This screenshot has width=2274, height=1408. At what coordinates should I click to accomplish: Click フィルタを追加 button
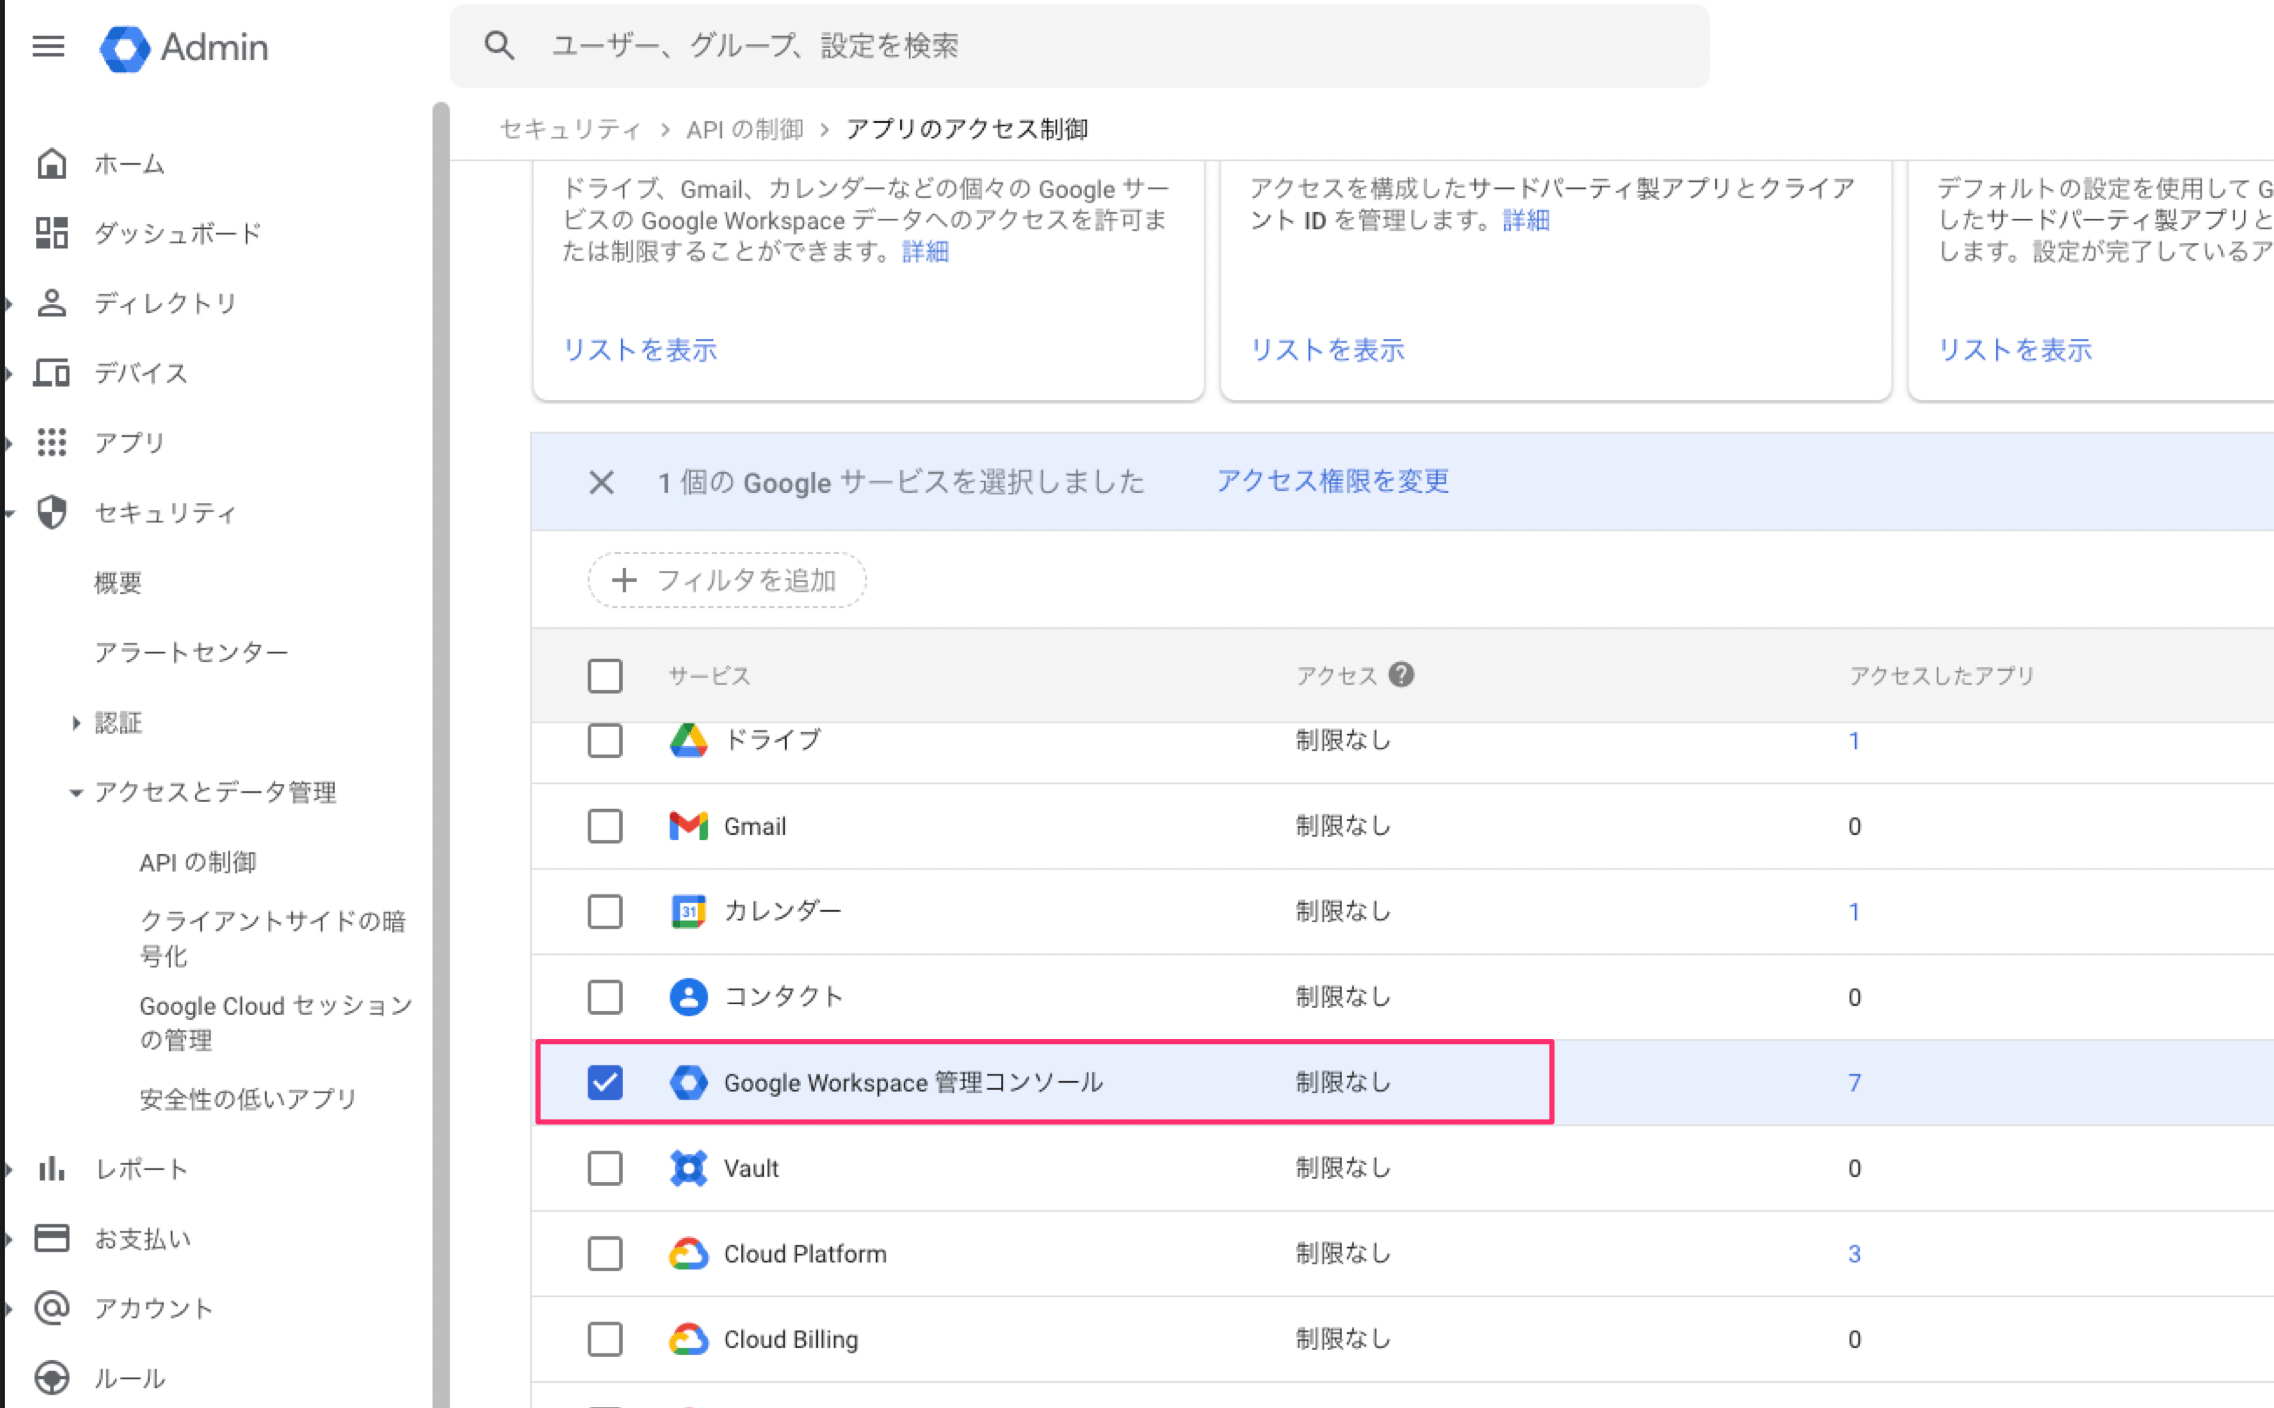coord(727,580)
